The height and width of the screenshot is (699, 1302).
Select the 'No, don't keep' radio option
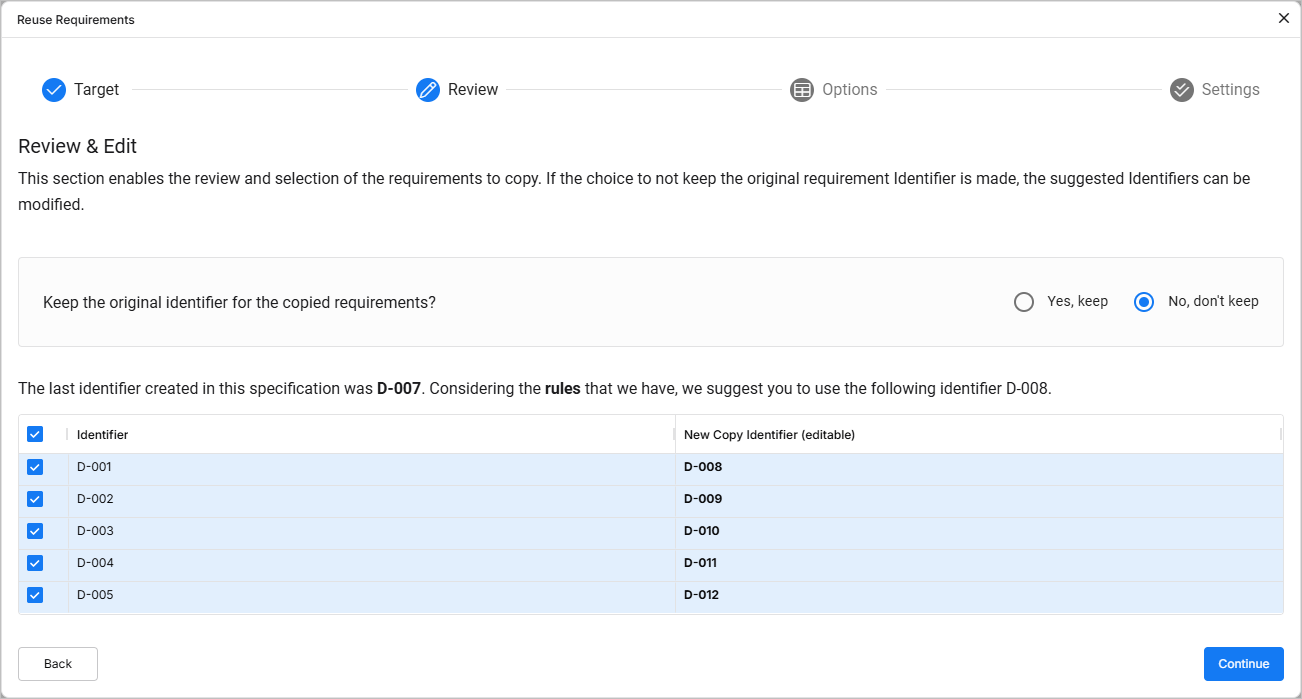1144,302
